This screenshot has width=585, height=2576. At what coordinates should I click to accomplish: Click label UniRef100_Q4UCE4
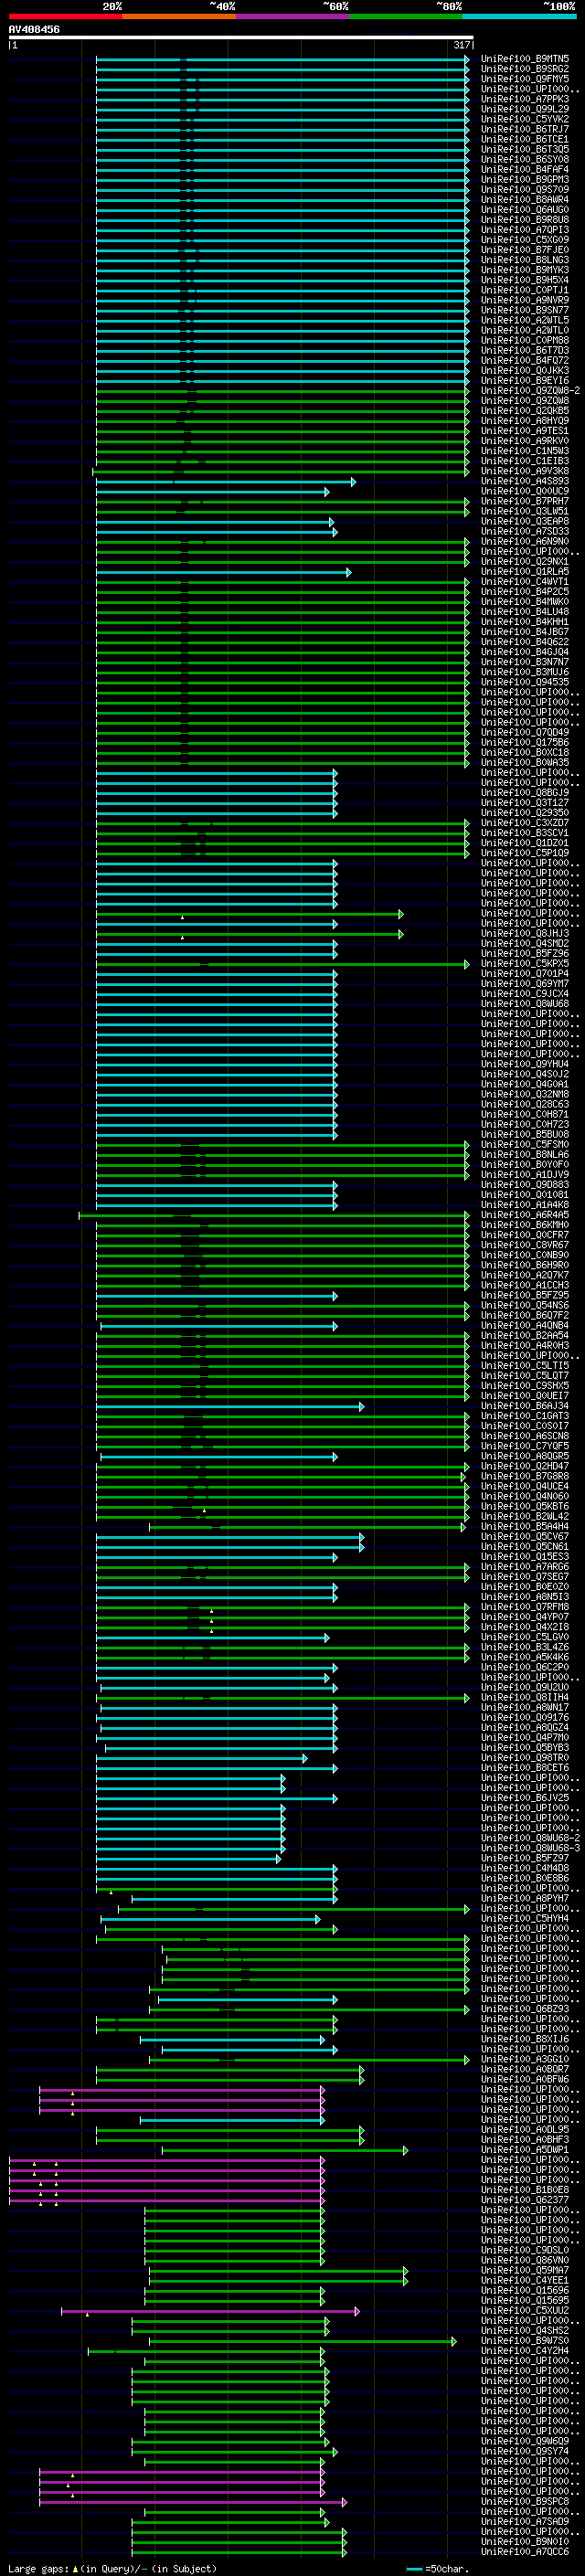[525, 1486]
